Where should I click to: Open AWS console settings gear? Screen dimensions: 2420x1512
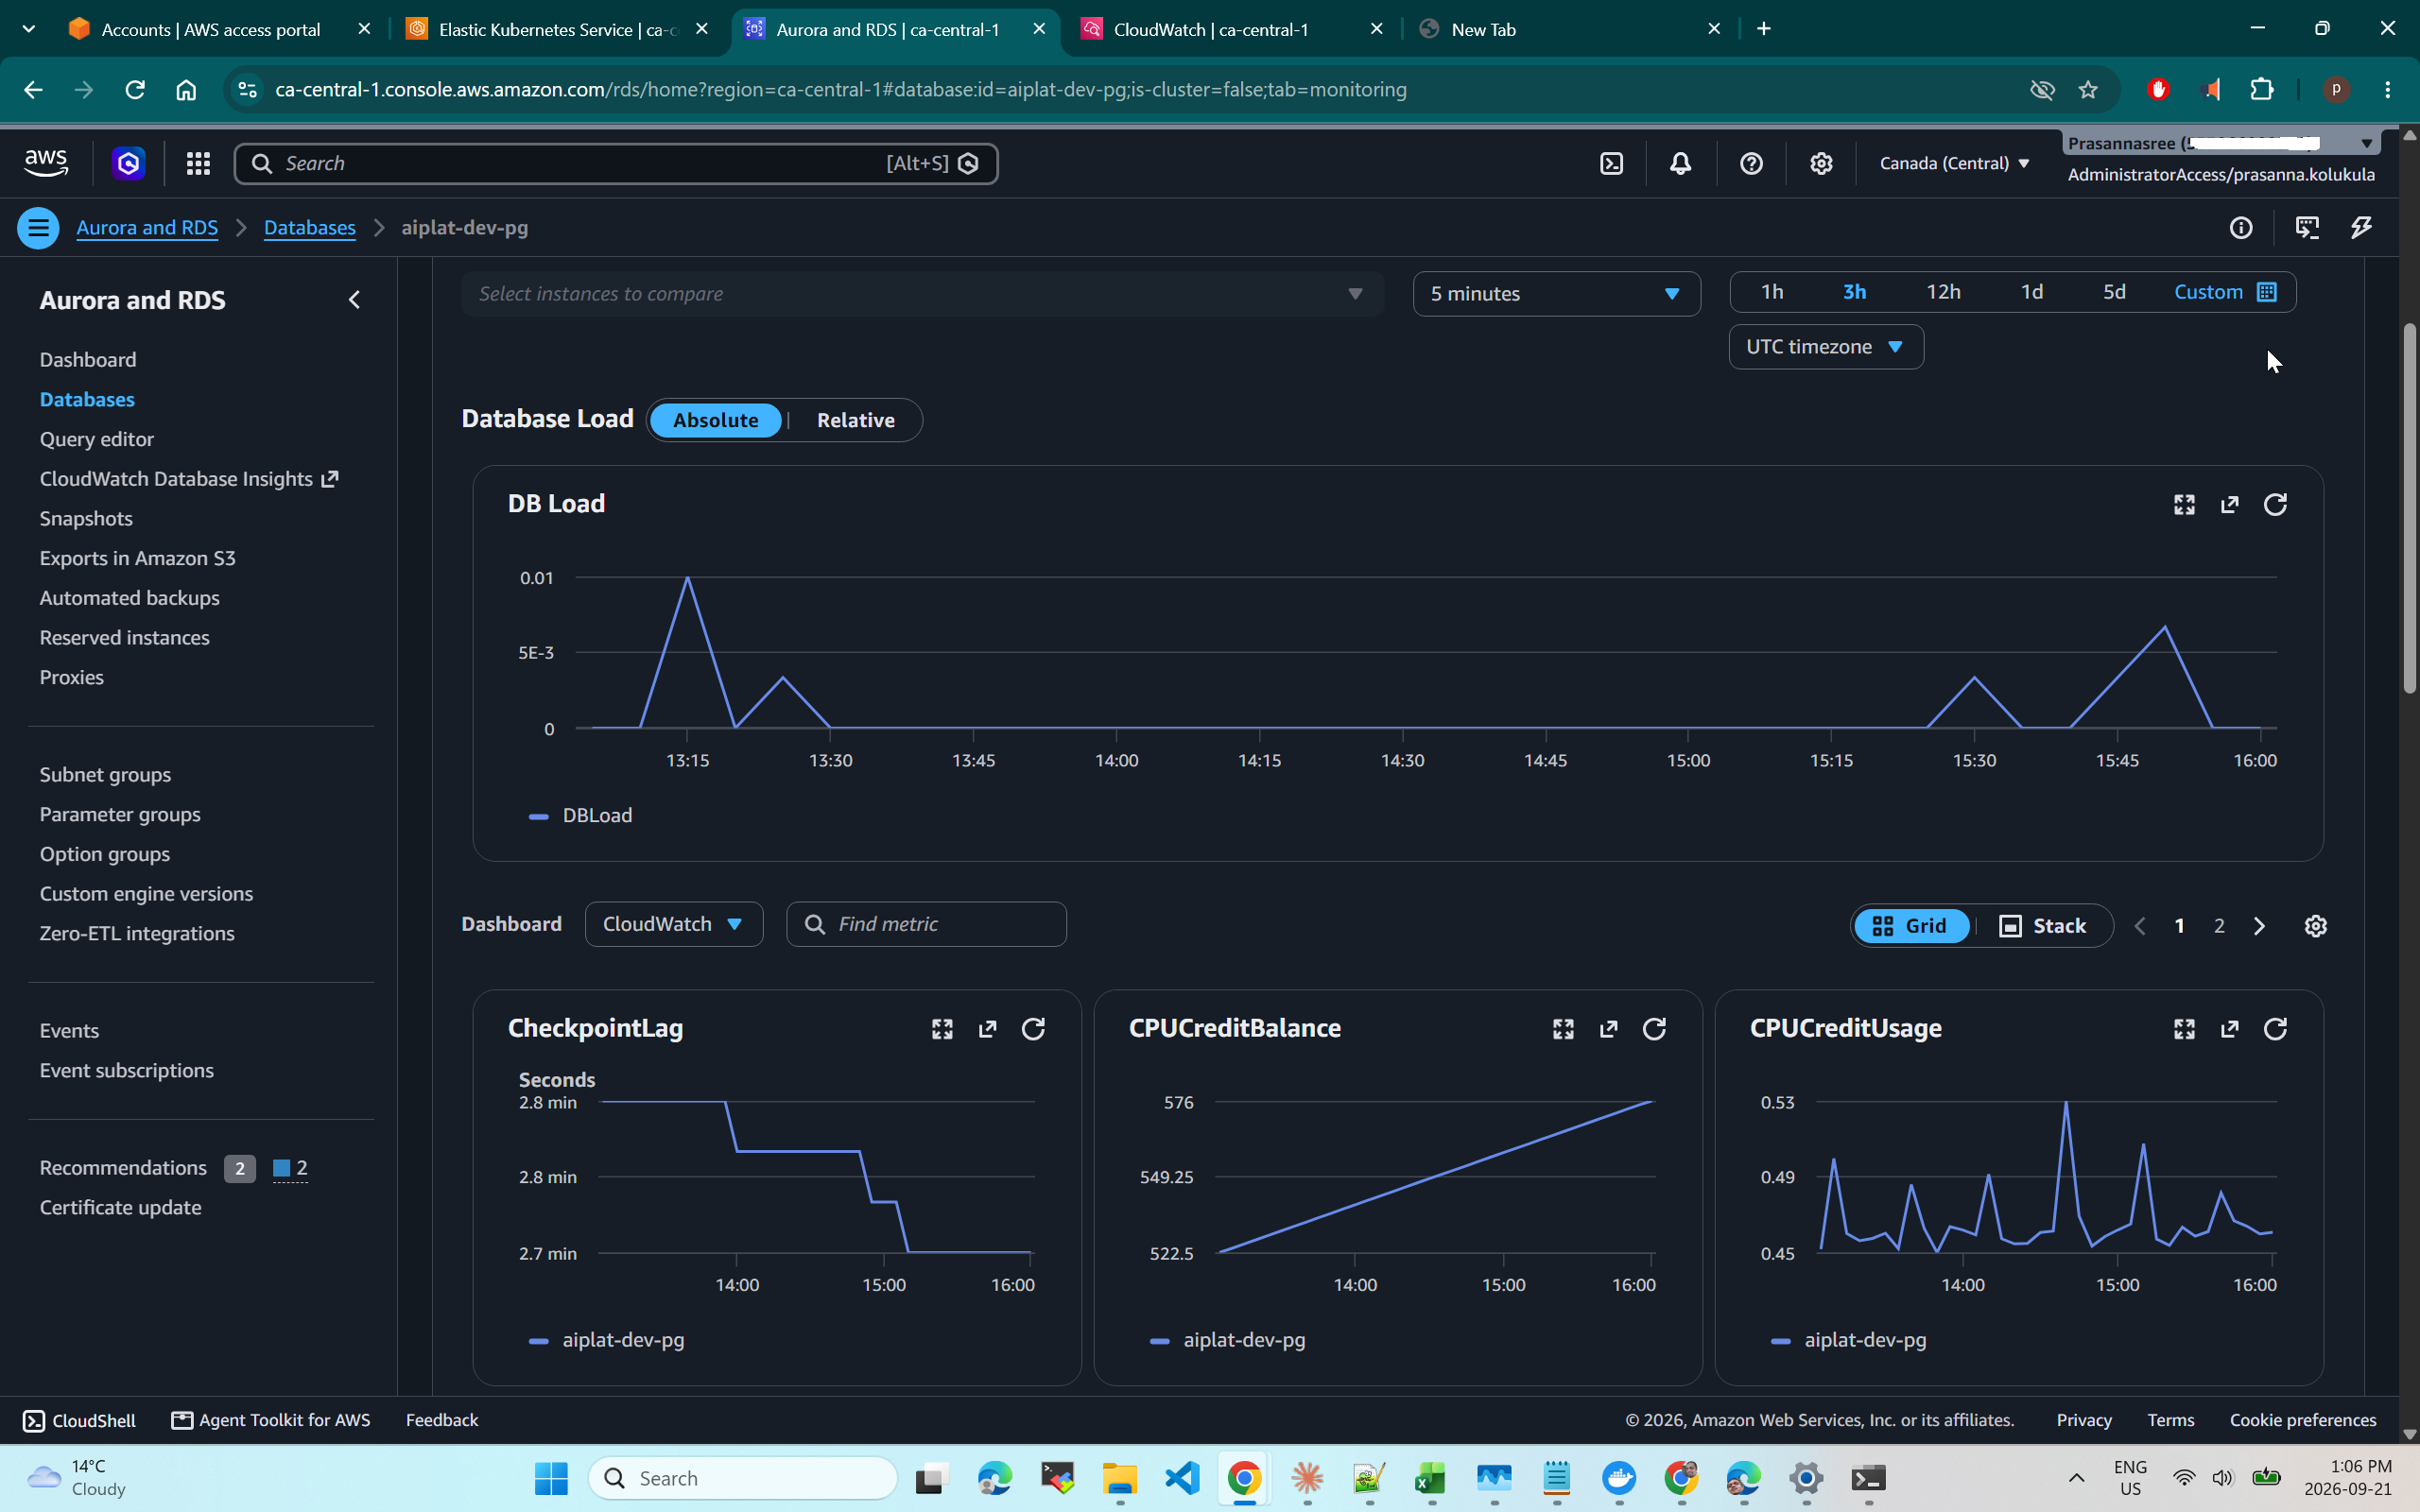click(x=1821, y=163)
